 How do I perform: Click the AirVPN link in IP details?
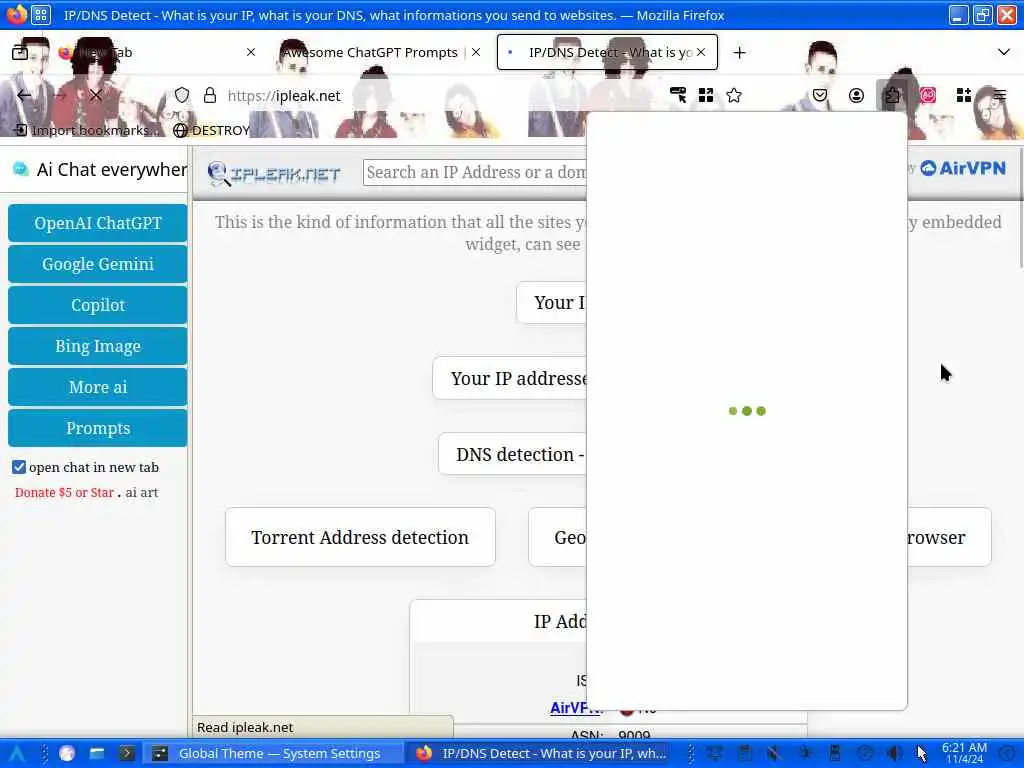[575, 708]
